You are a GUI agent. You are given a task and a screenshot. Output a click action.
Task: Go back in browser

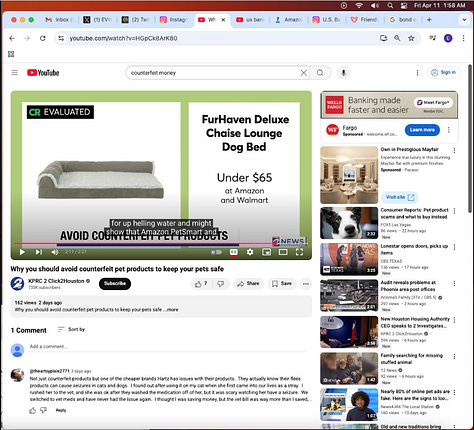click(x=12, y=38)
